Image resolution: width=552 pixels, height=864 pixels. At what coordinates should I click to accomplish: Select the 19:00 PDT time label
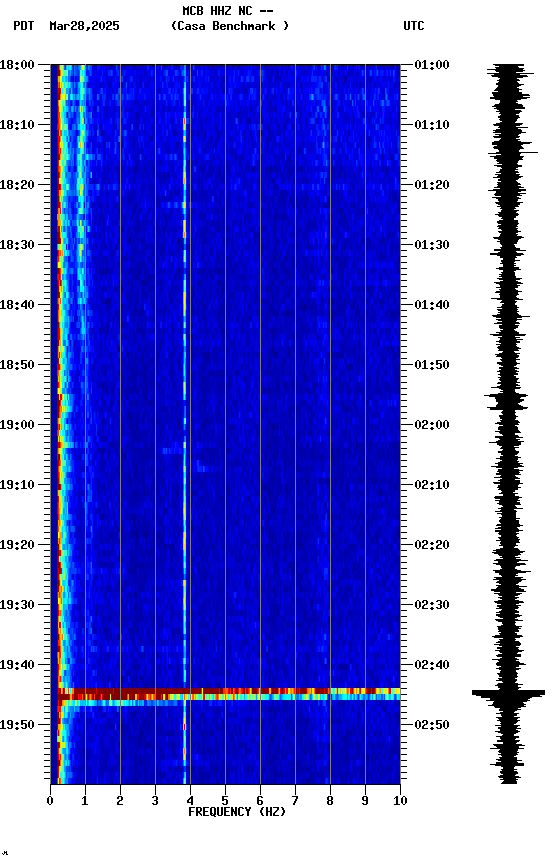coord(17,425)
